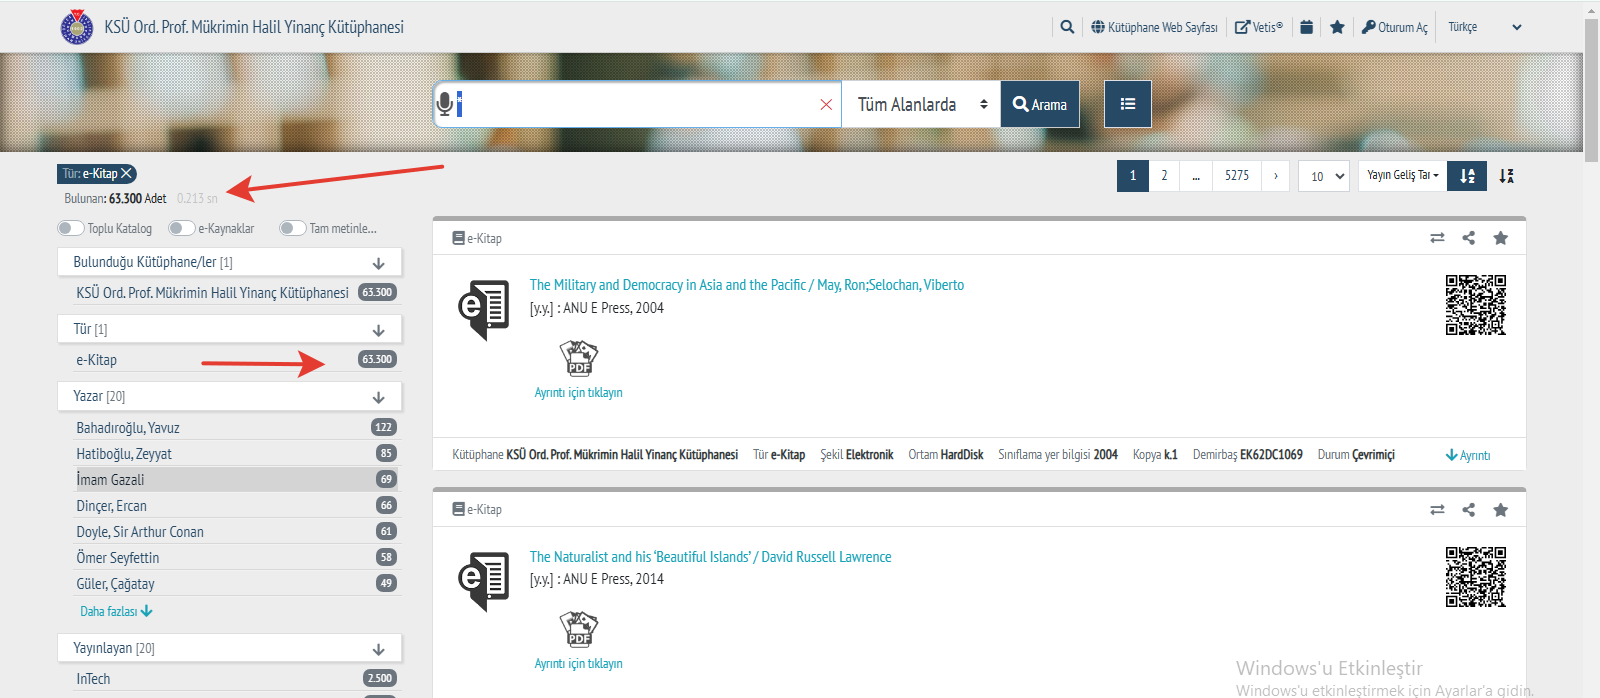Collapse the Yazar filter section
This screenshot has height=698, width=1600.
[x=378, y=397]
